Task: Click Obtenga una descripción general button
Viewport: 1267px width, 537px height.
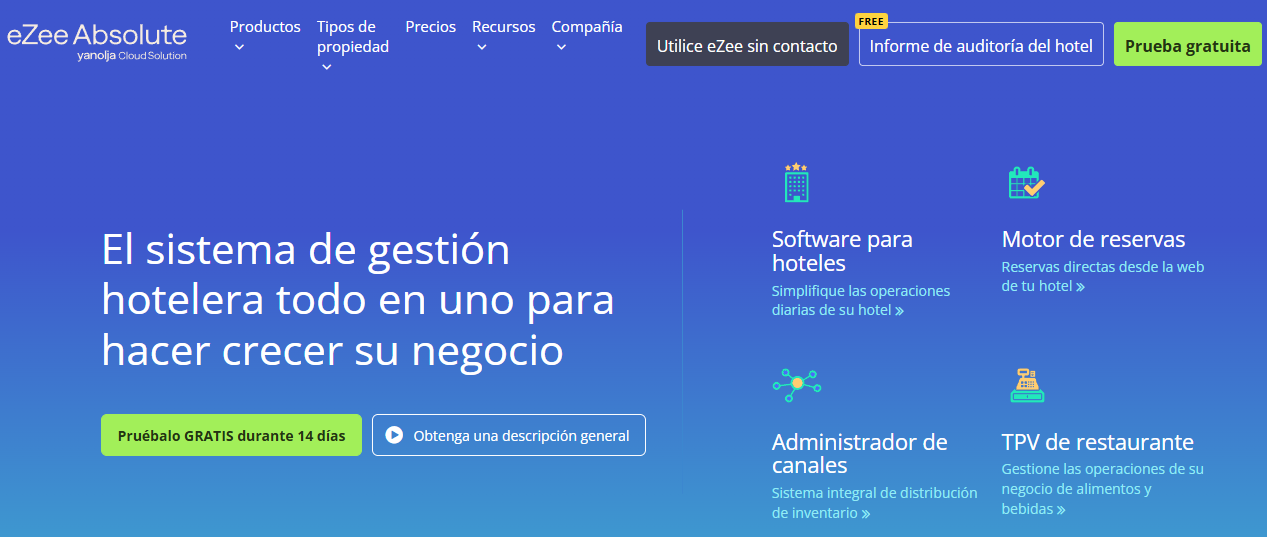Action: (x=509, y=435)
